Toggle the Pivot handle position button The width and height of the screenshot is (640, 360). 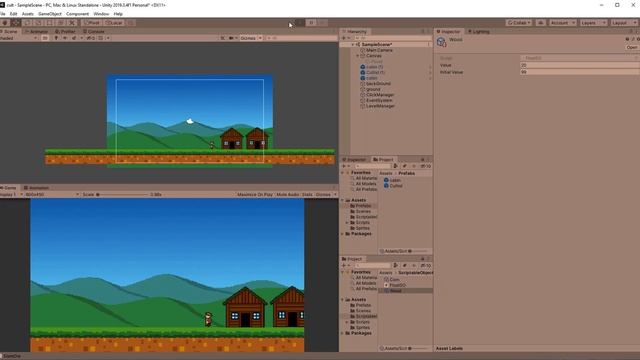(92, 23)
